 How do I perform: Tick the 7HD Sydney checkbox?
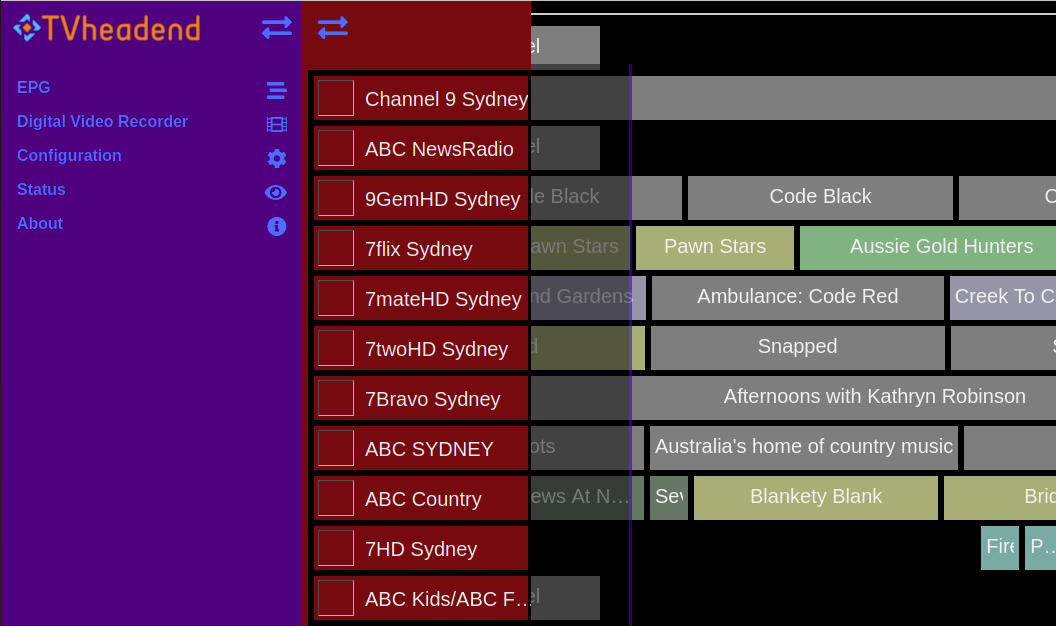tap(336, 549)
